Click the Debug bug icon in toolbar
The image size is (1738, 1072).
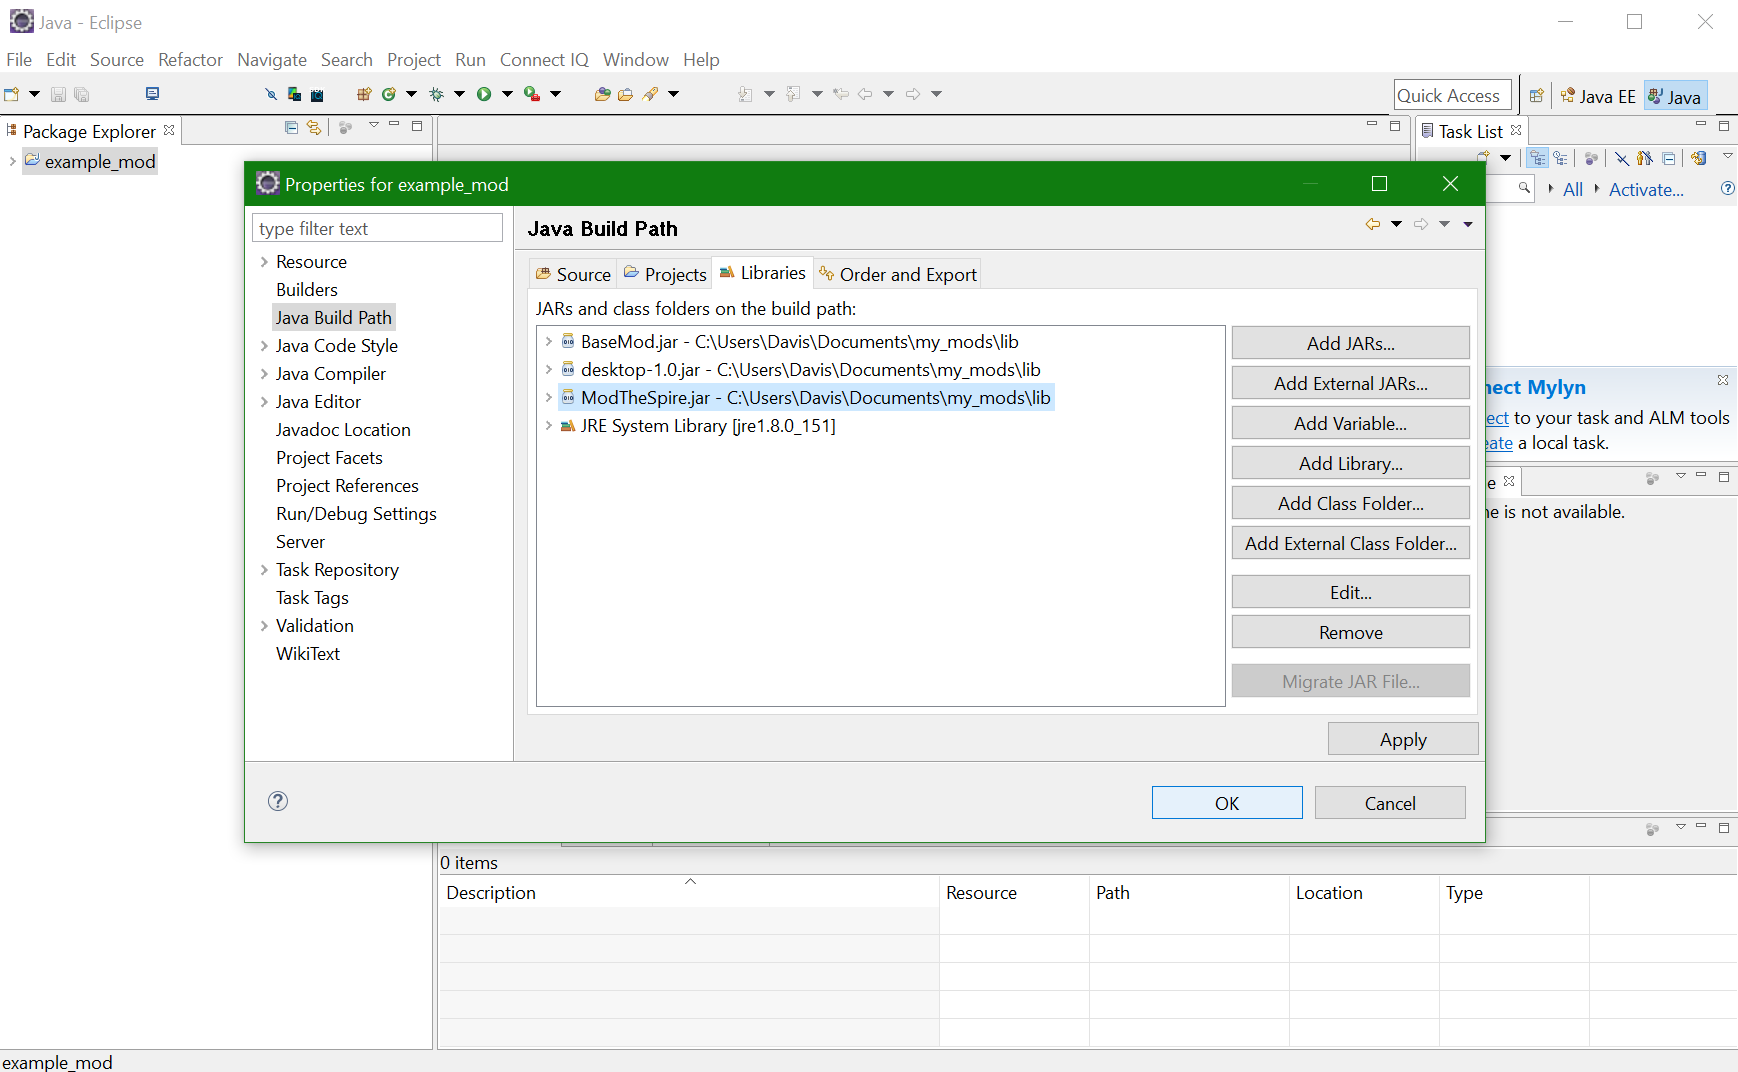click(x=436, y=94)
